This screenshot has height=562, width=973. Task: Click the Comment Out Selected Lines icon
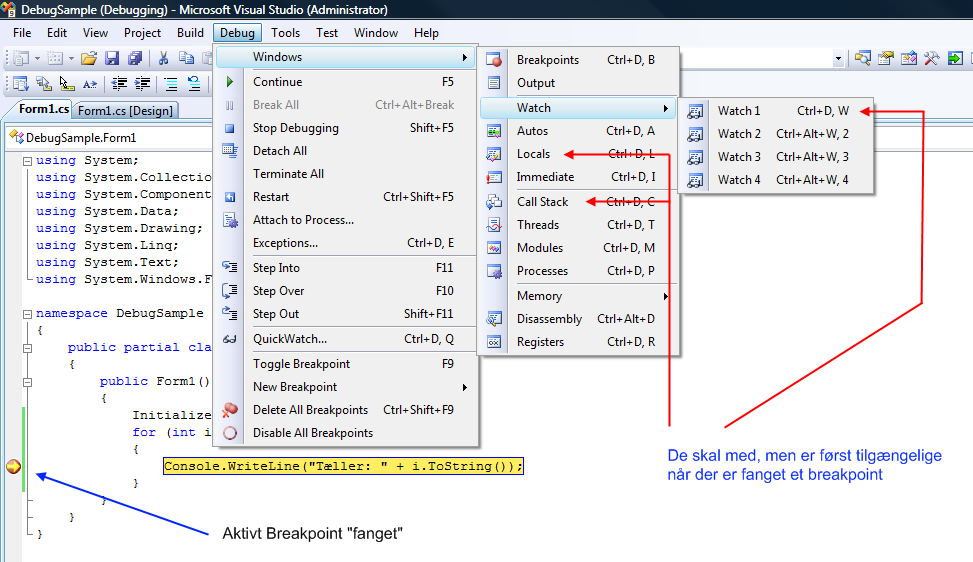(x=171, y=84)
